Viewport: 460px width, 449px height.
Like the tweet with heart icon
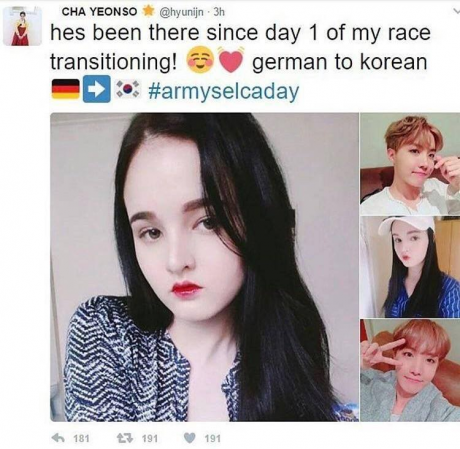pyautogui.click(x=190, y=438)
